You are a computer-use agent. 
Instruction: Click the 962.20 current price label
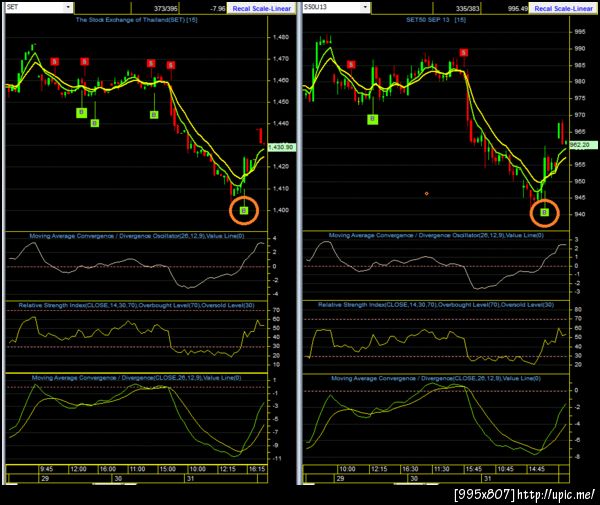coord(583,145)
